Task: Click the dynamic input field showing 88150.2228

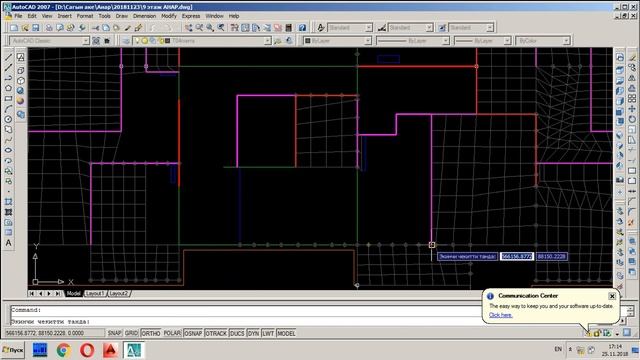Action: pos(551,256)
